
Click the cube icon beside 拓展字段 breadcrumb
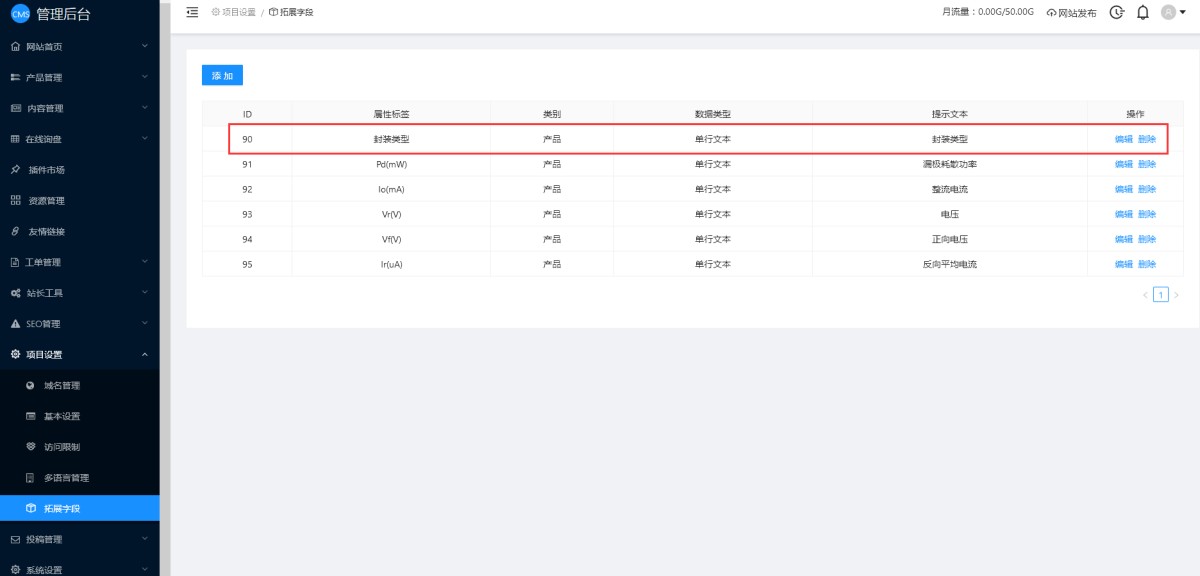[x=273, y=12]
